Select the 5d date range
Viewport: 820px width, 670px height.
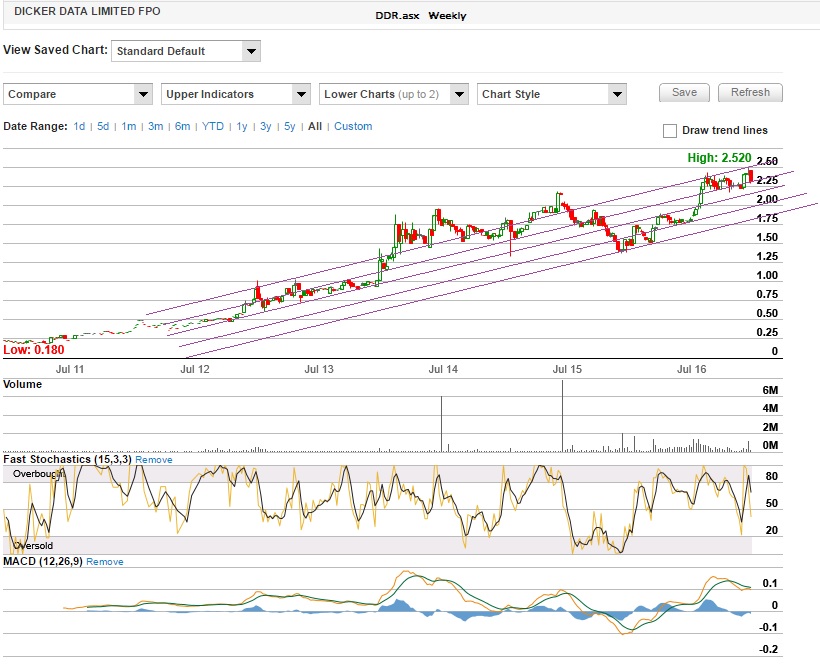[x=103, y=127]
